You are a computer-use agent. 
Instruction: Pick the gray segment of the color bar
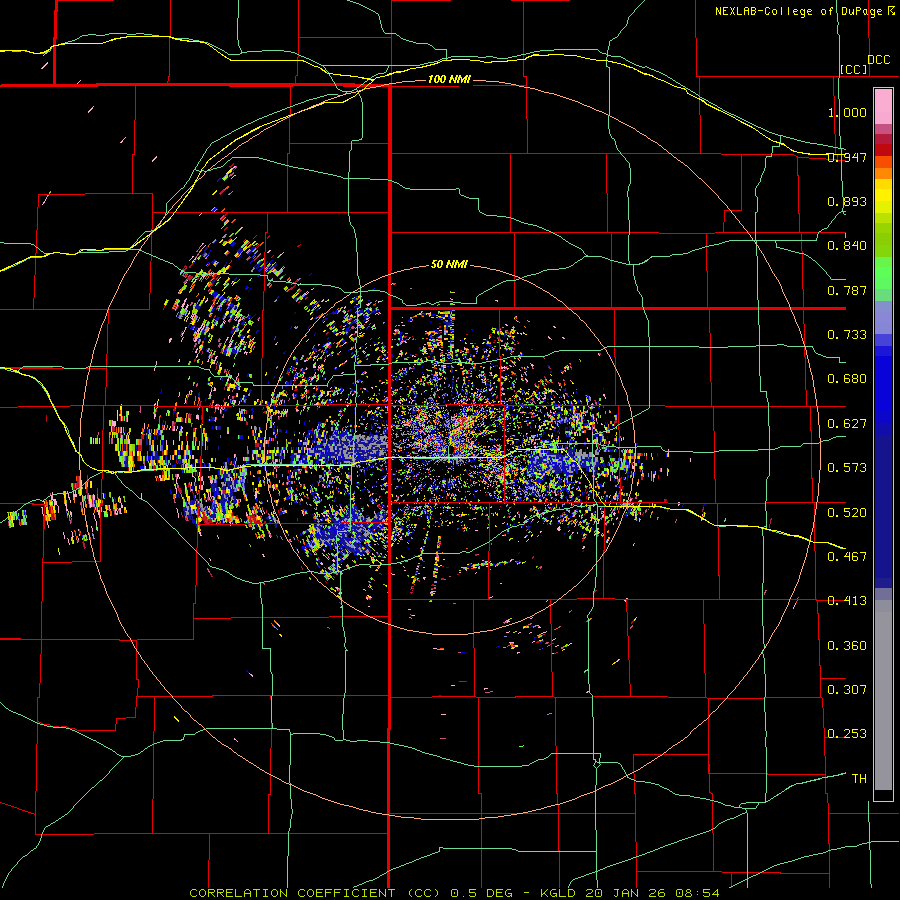click(x=883, y=695)
